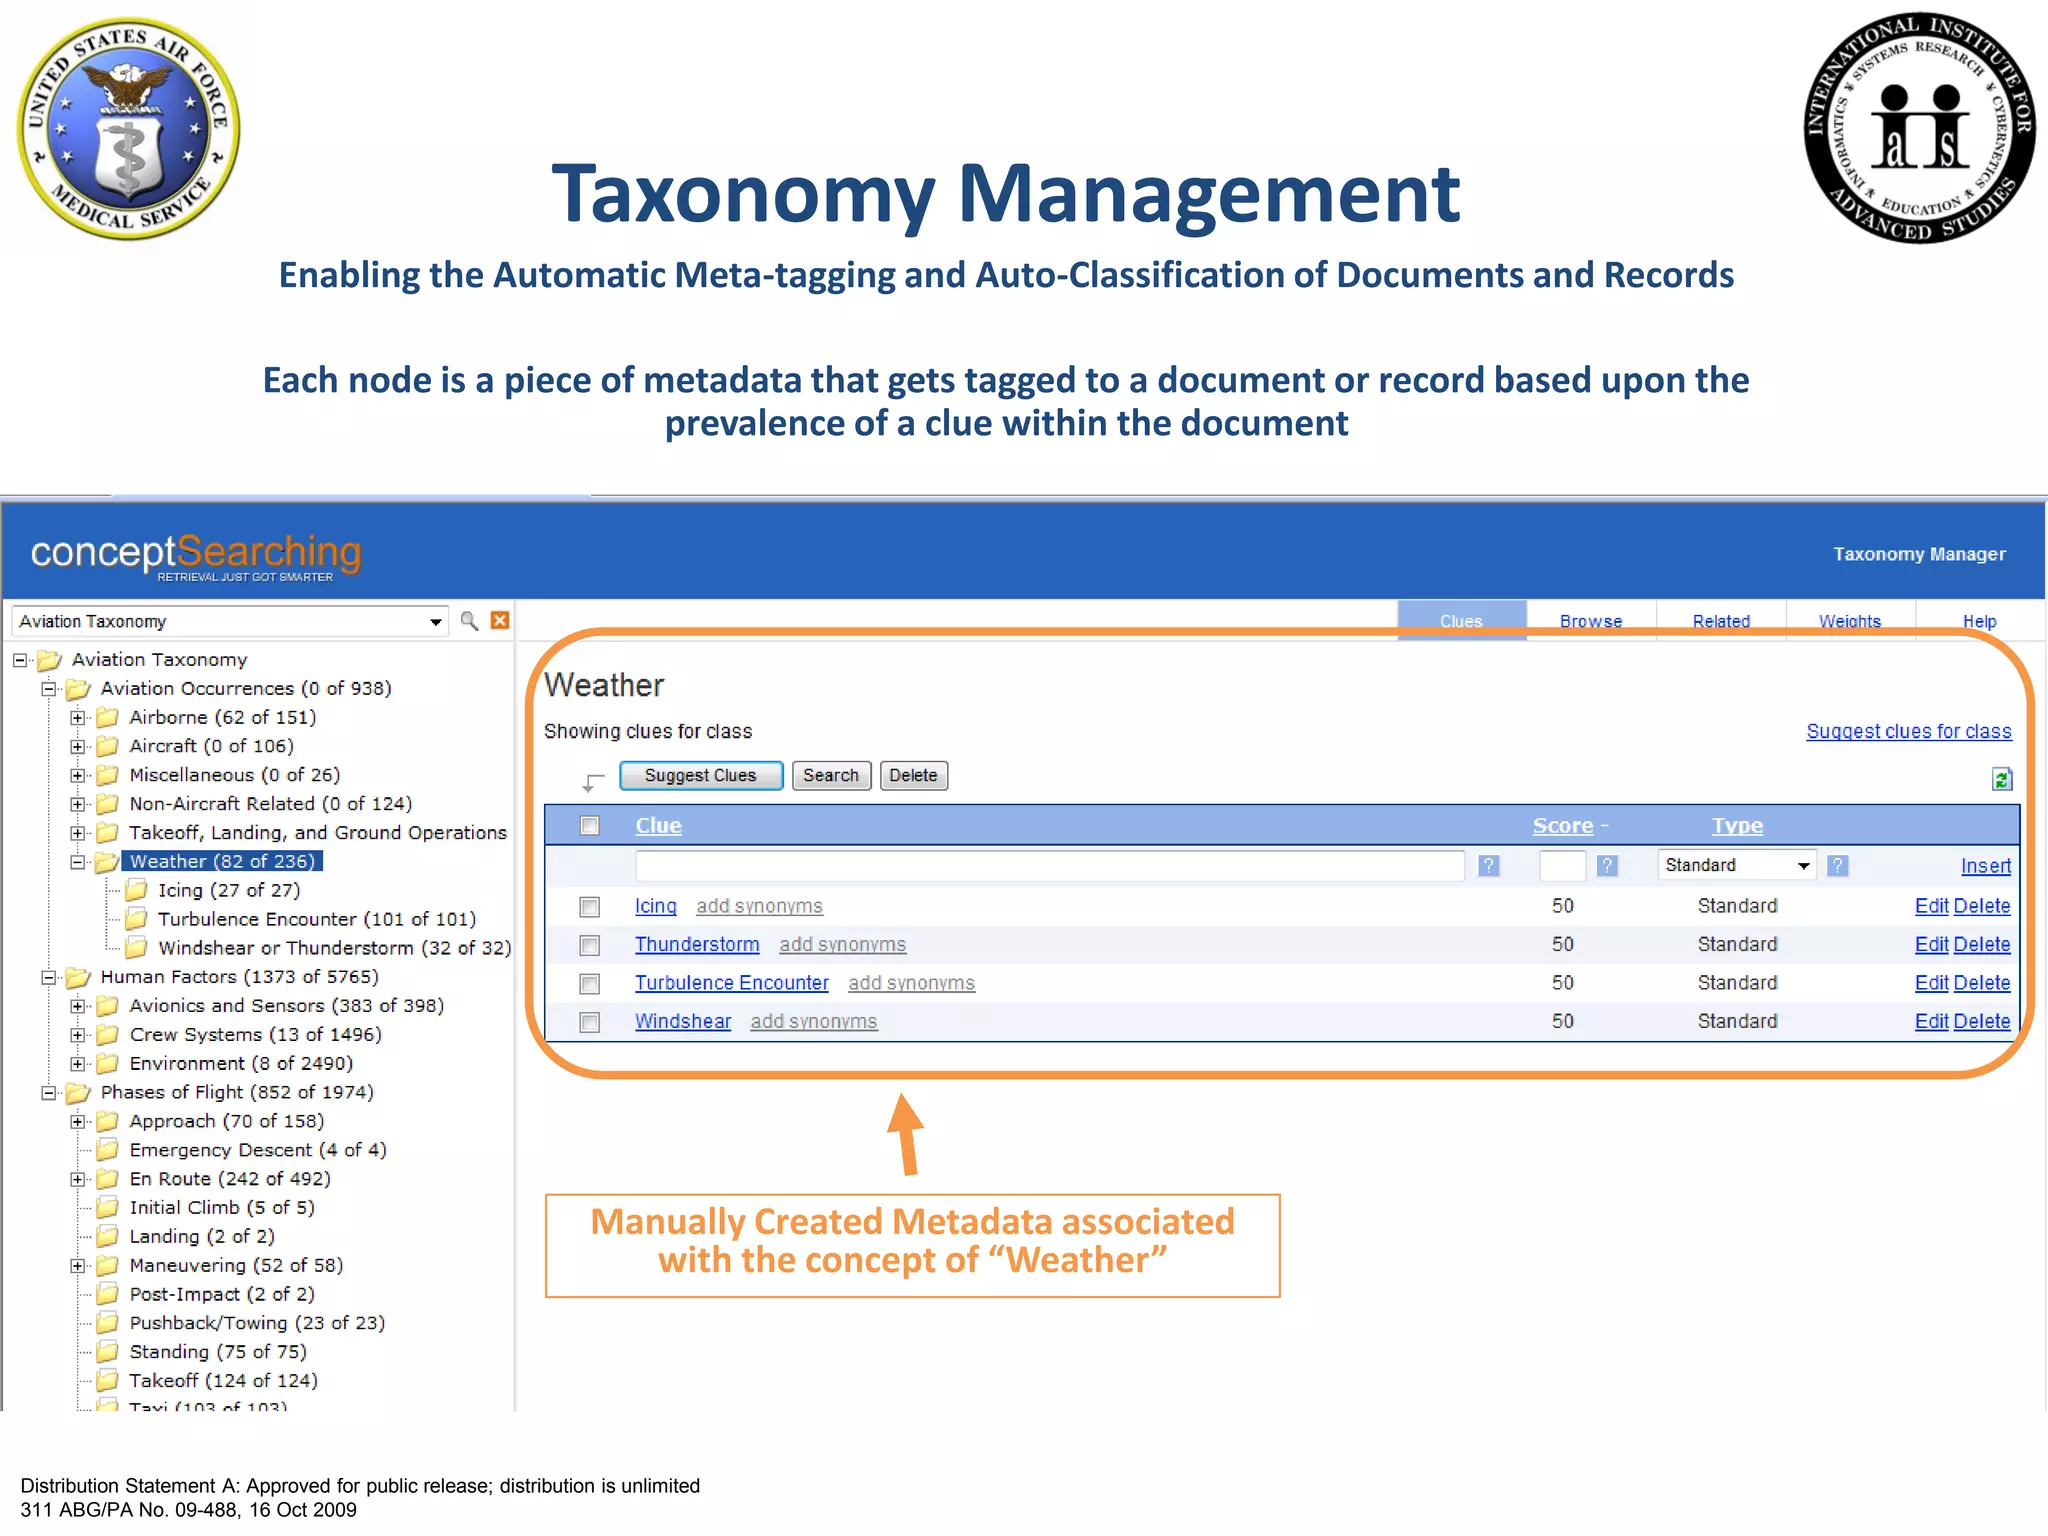Click the new clue text input field

point(1050,865)
